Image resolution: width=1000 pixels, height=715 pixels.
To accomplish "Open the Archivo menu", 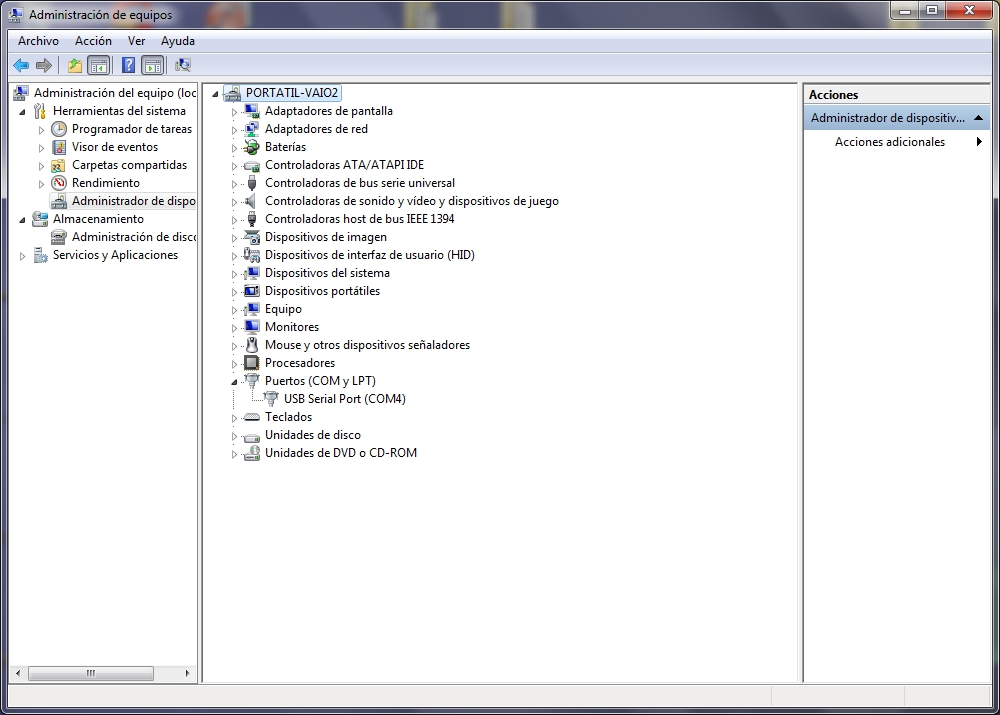I will tap(38, 41).
